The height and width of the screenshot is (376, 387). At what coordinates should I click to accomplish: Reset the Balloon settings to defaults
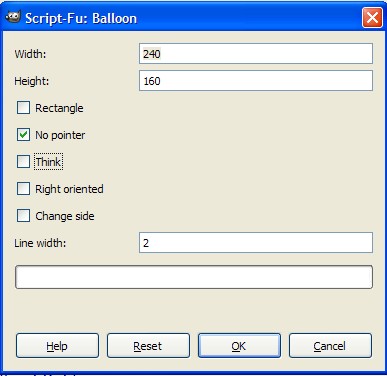click(x=148, y=346)
